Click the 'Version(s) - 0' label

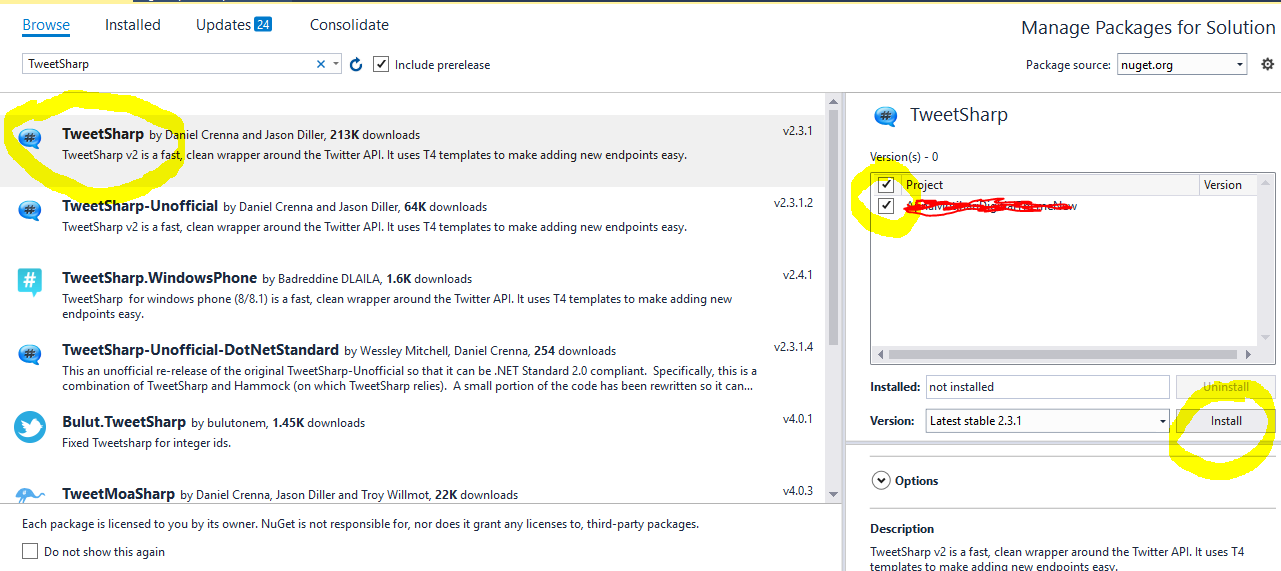[x=904, y=157]
